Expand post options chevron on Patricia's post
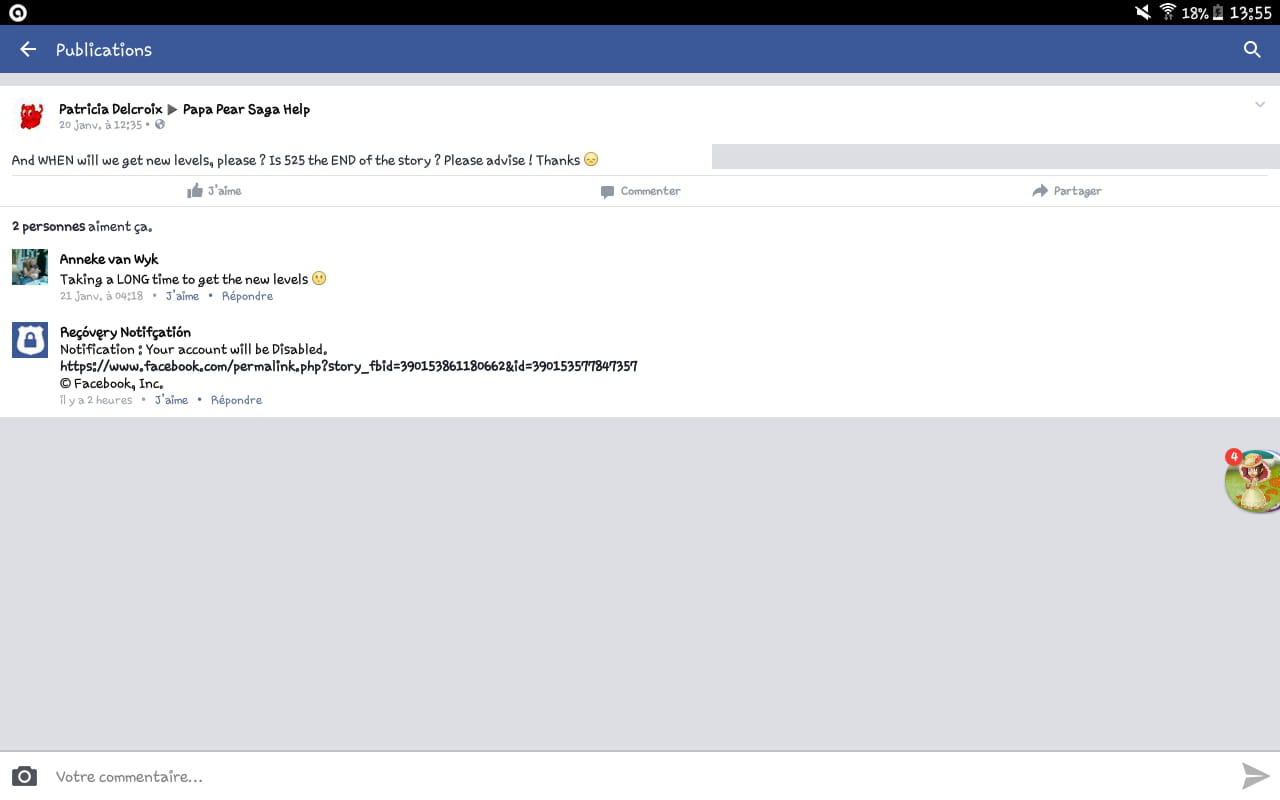This screenshot has height=800, width=1280. (x=1260, y=105)
